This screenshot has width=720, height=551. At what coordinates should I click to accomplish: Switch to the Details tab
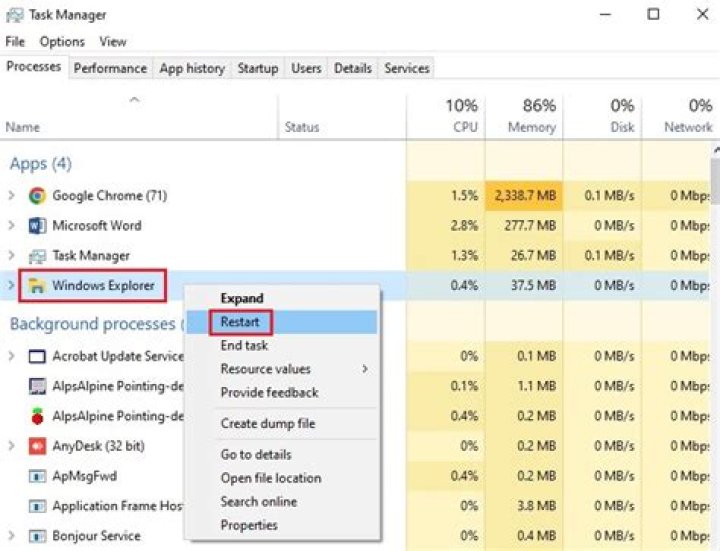(353, 68)
